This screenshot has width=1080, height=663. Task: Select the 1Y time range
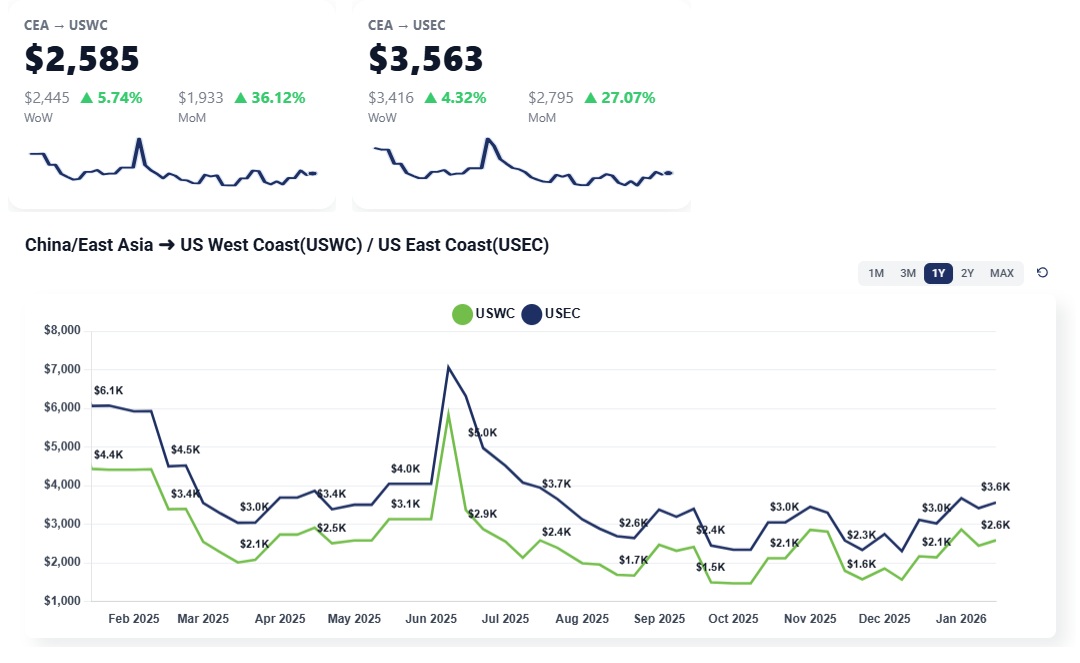pyautogui.click(x=938, y=273)
